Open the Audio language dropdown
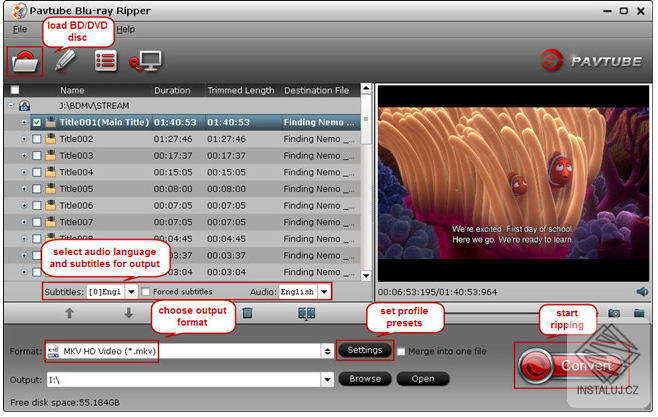658x417 pixels. pos(324,292)
